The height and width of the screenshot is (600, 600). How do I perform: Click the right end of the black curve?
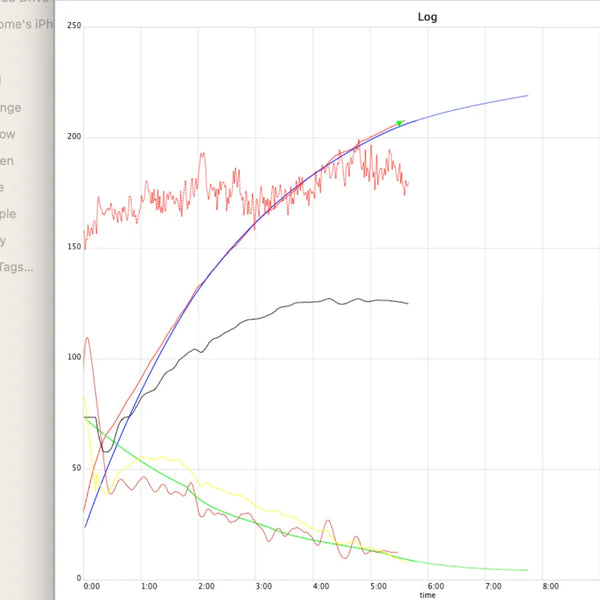point(407,303)
